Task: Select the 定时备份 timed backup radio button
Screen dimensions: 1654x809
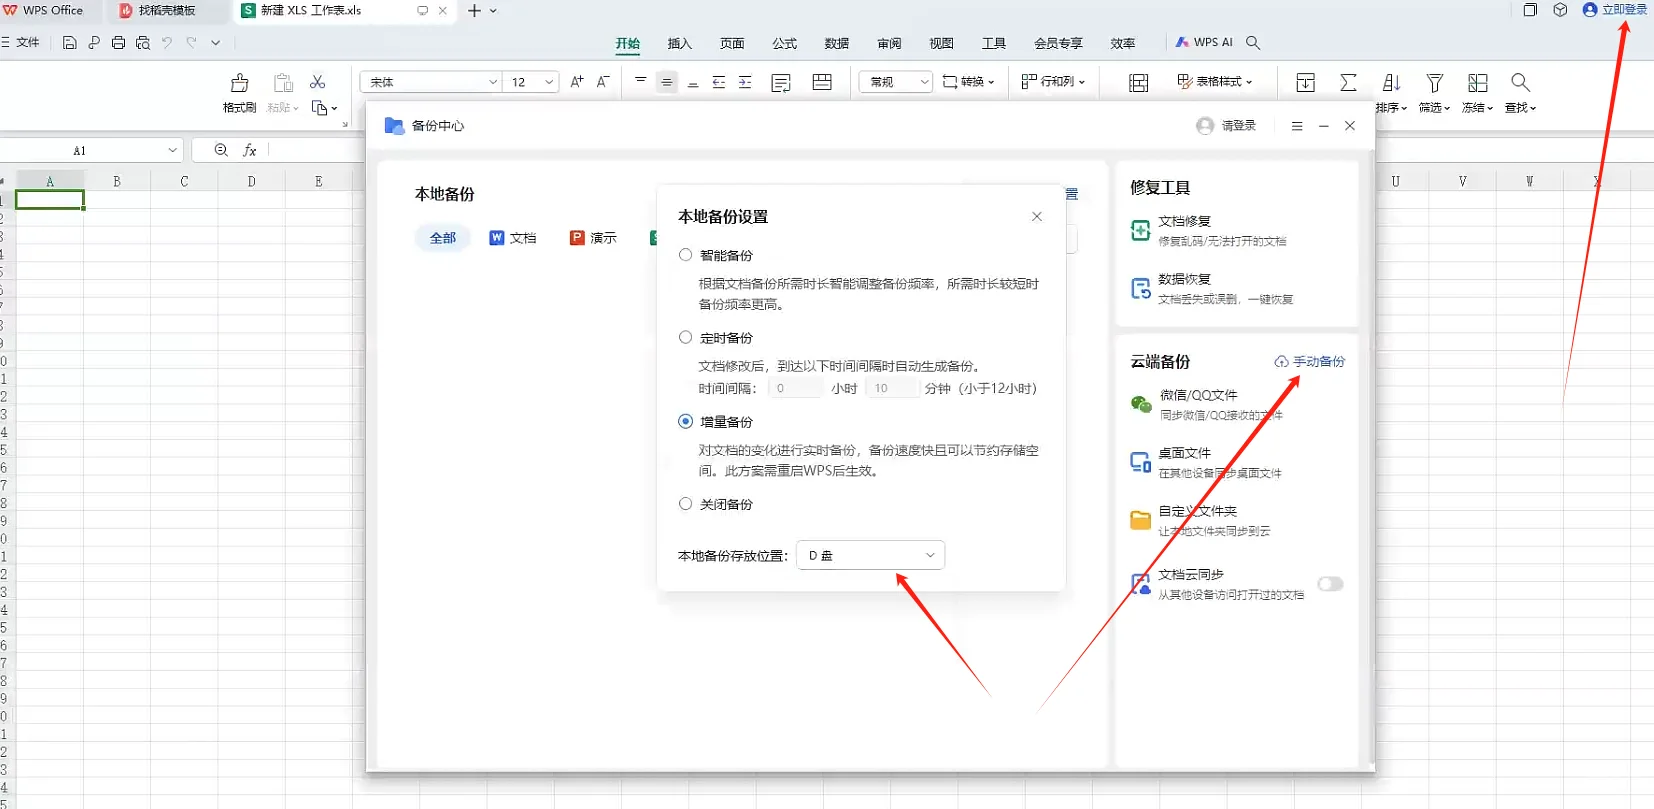Action: coord(685,337)
